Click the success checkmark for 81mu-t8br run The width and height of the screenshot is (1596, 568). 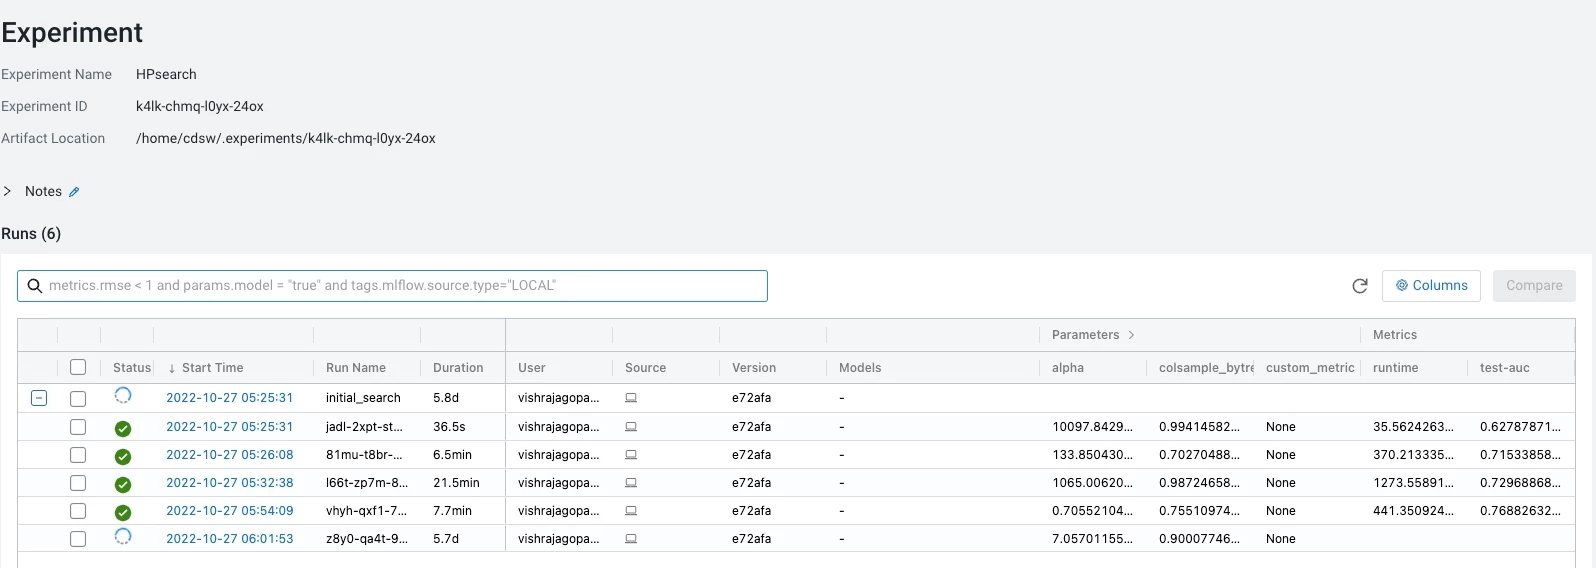tap(123, 456)
